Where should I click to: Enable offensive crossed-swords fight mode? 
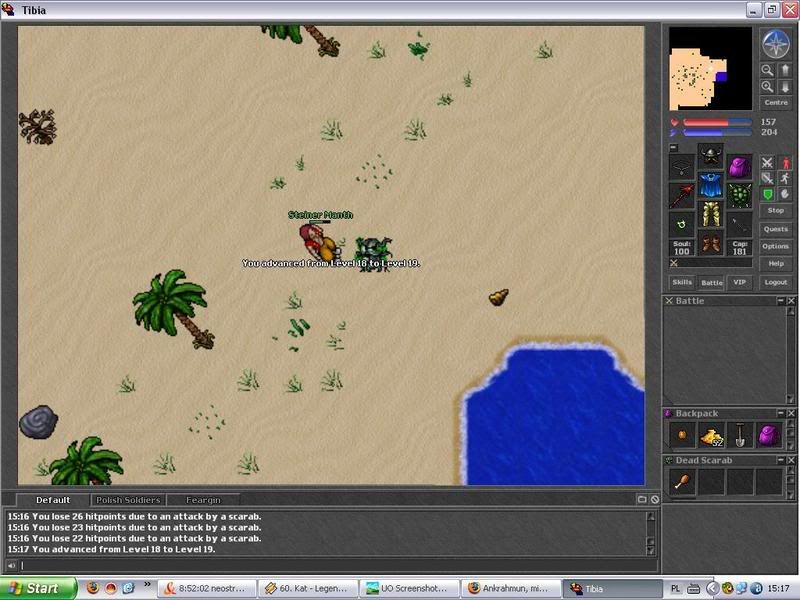point(767,163)
